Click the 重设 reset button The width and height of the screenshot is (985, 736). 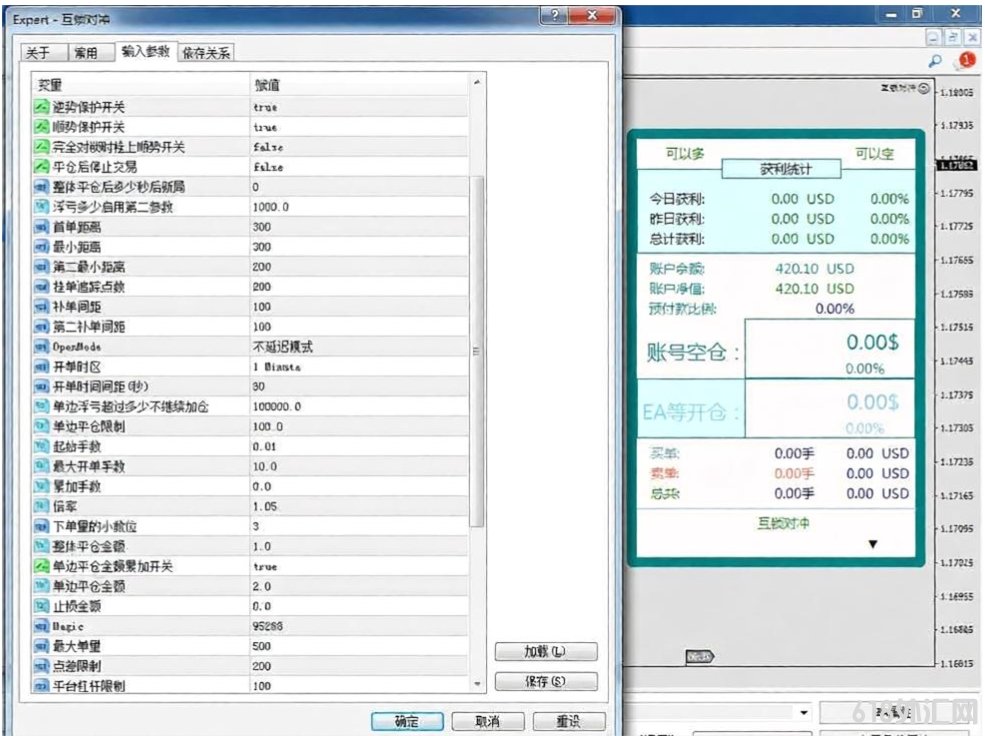[x=569, y=721]
